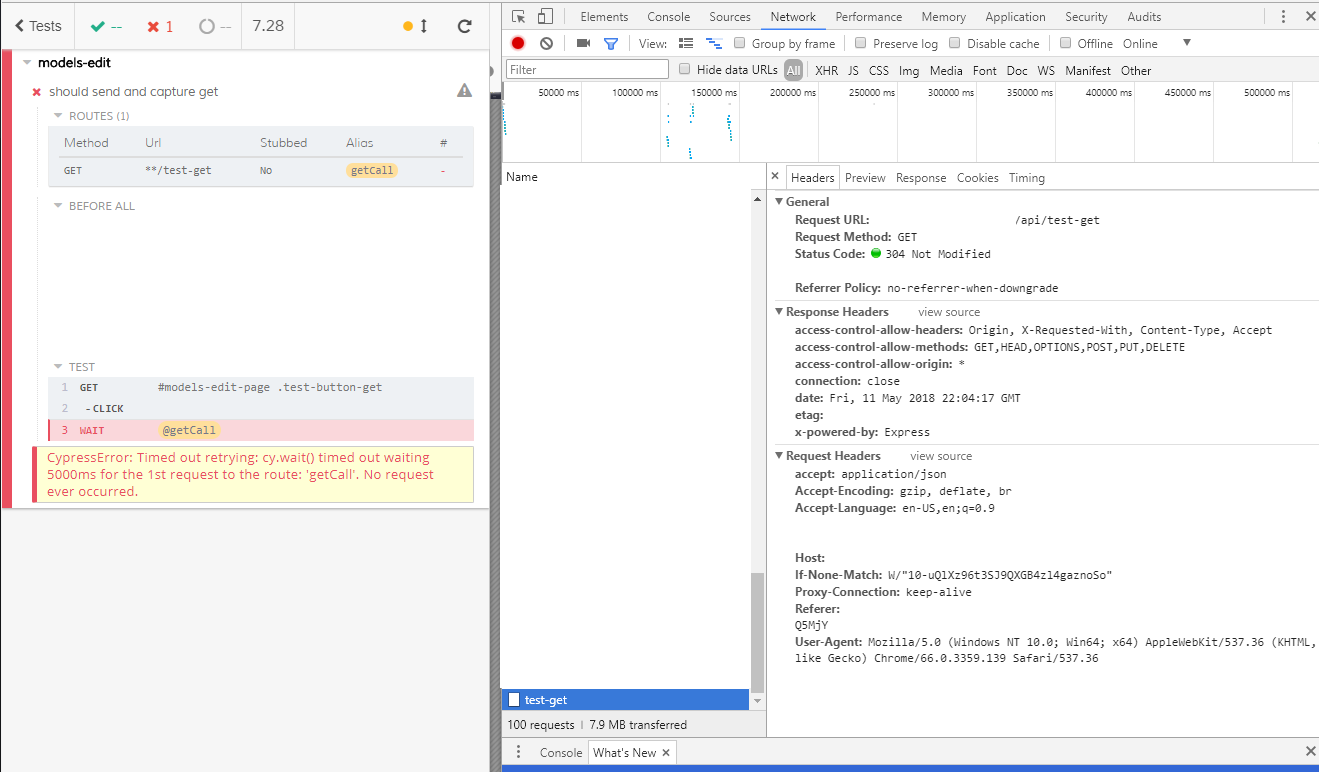Stop recording network log with red record icon
This screenshot has height=772, width=1319.
(x=517, y=43)
